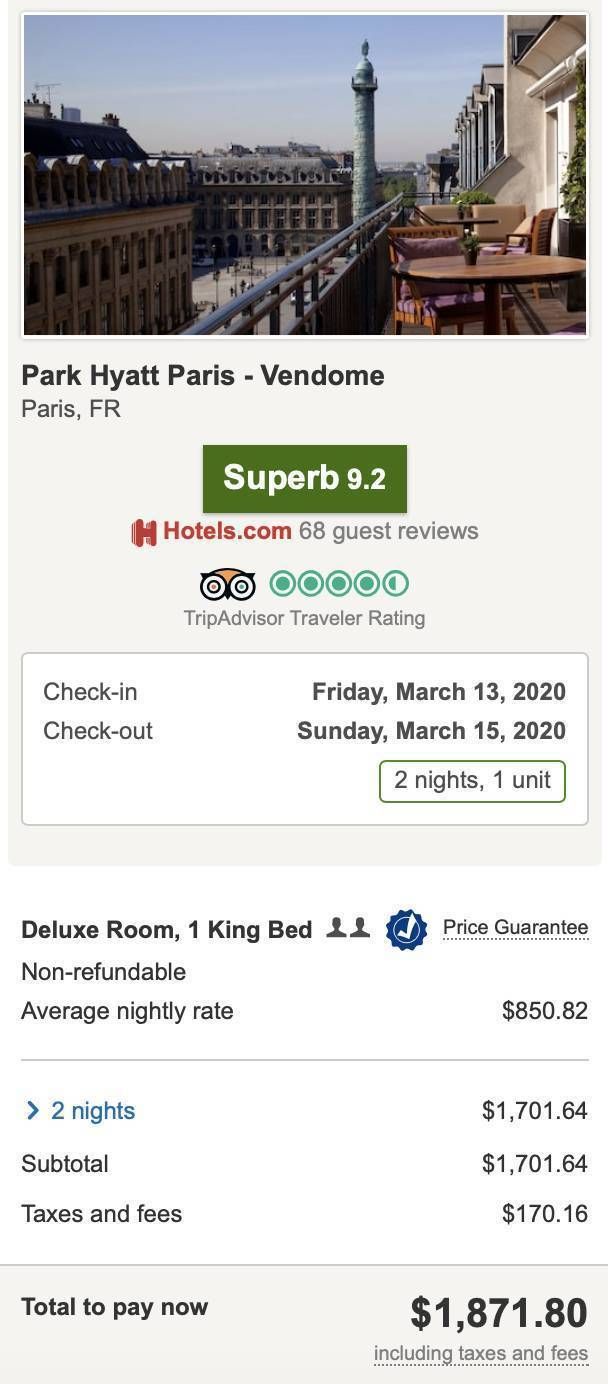The image size is (608, 1384).
Task: Click the including taxes and fees link
Action: tap(481, 1354)
